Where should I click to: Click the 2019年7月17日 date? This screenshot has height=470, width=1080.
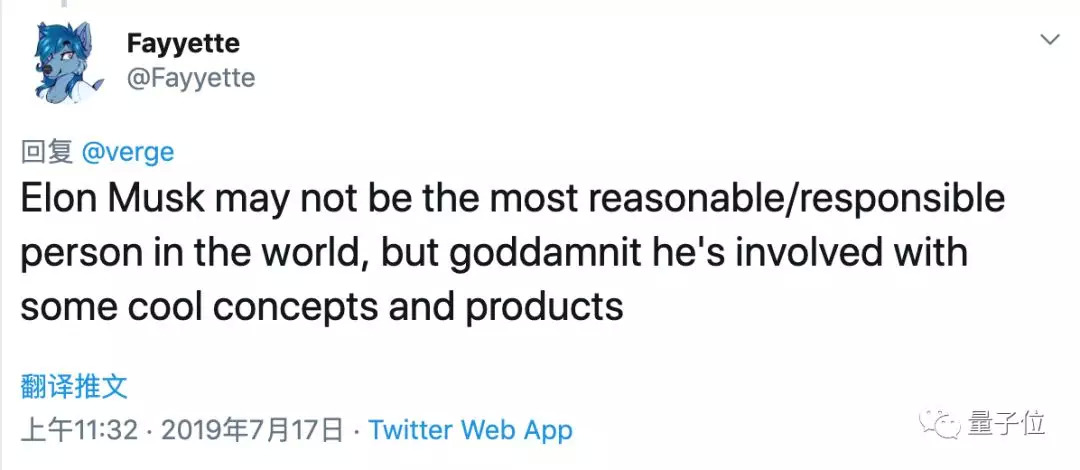pyautogui.click(x=252, y=430)
